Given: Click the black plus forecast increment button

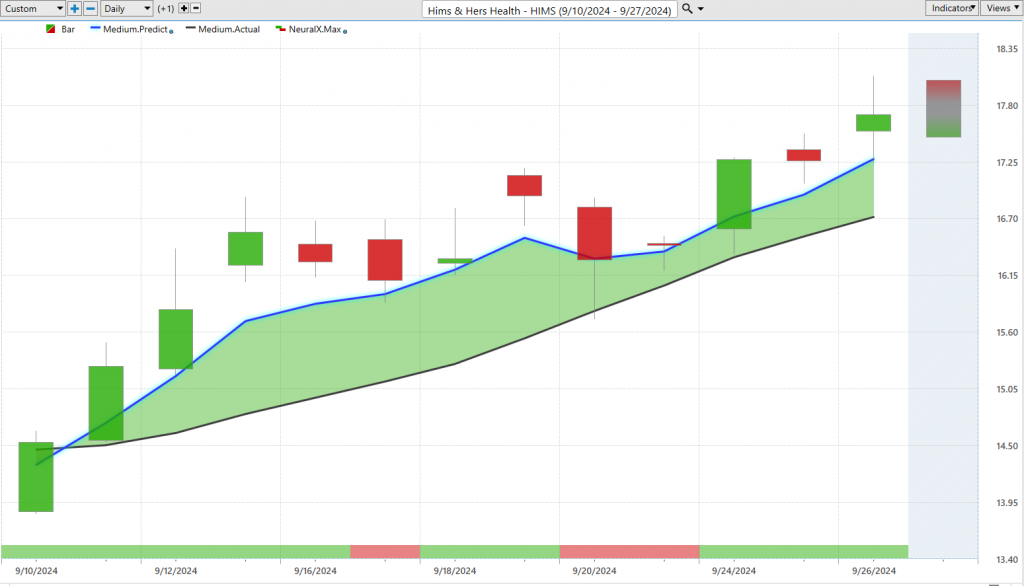Looking at the screenshot, I should 184,8.
